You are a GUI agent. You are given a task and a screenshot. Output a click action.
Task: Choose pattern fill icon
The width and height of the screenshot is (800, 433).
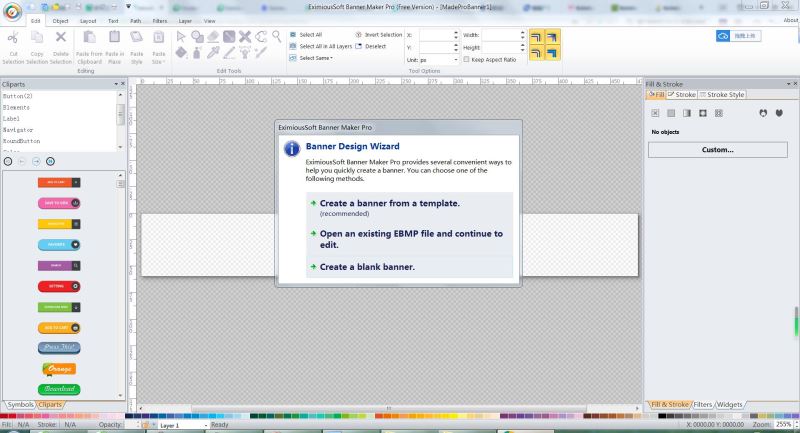[719, 113]
